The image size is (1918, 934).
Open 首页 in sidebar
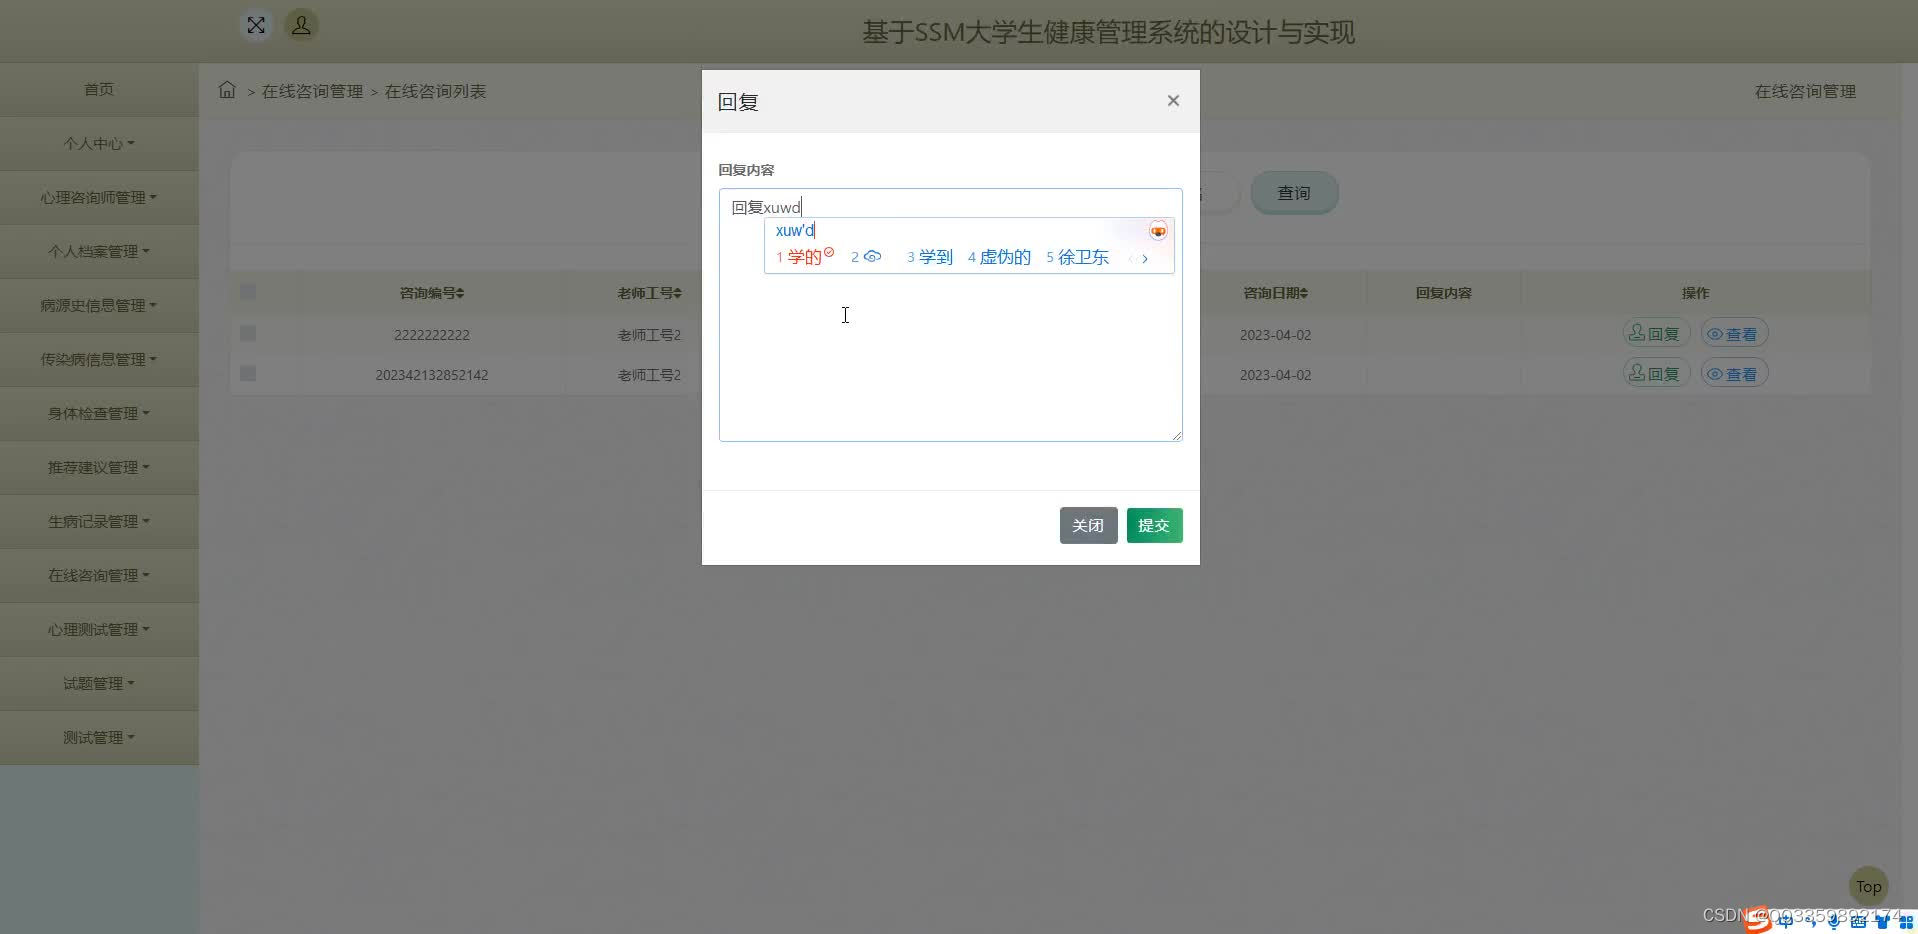click(x=99, y=90)
